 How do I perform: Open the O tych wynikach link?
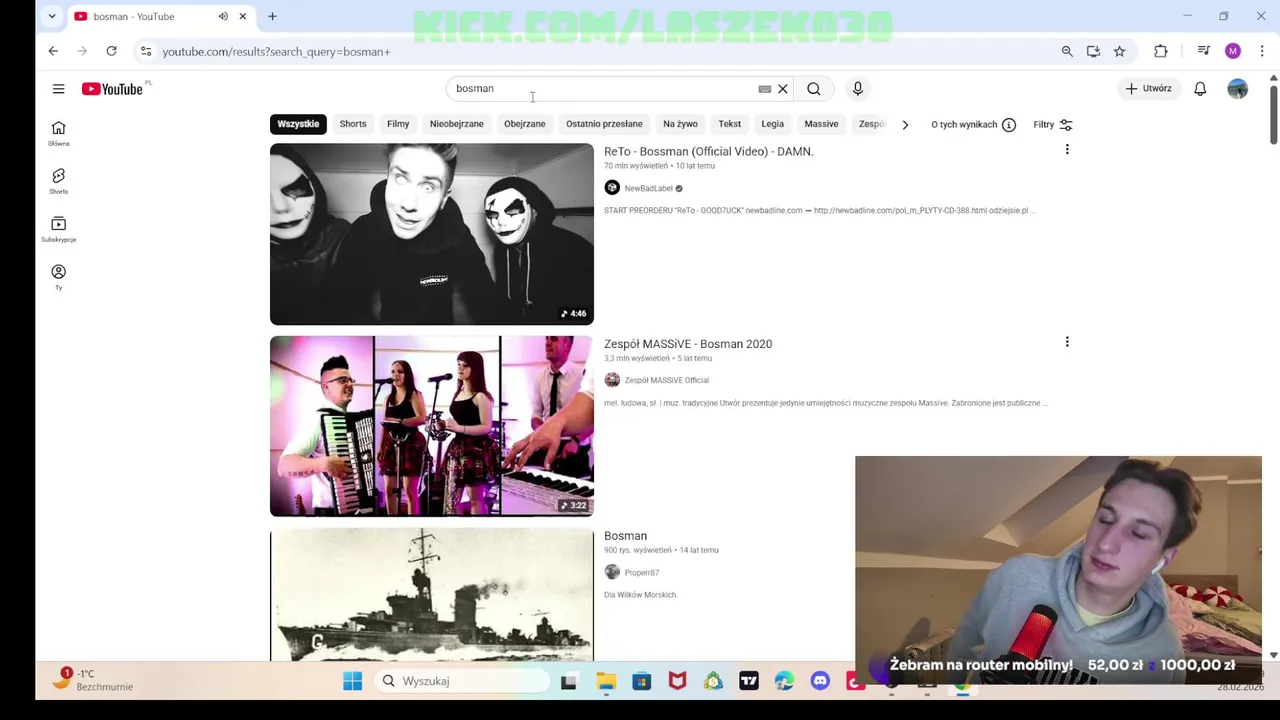(964, 125)
